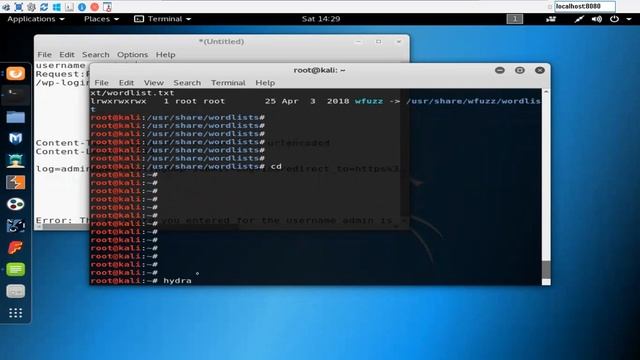Open the terminal window Terminal menu
640x360 pixels.
click(228, 83)
